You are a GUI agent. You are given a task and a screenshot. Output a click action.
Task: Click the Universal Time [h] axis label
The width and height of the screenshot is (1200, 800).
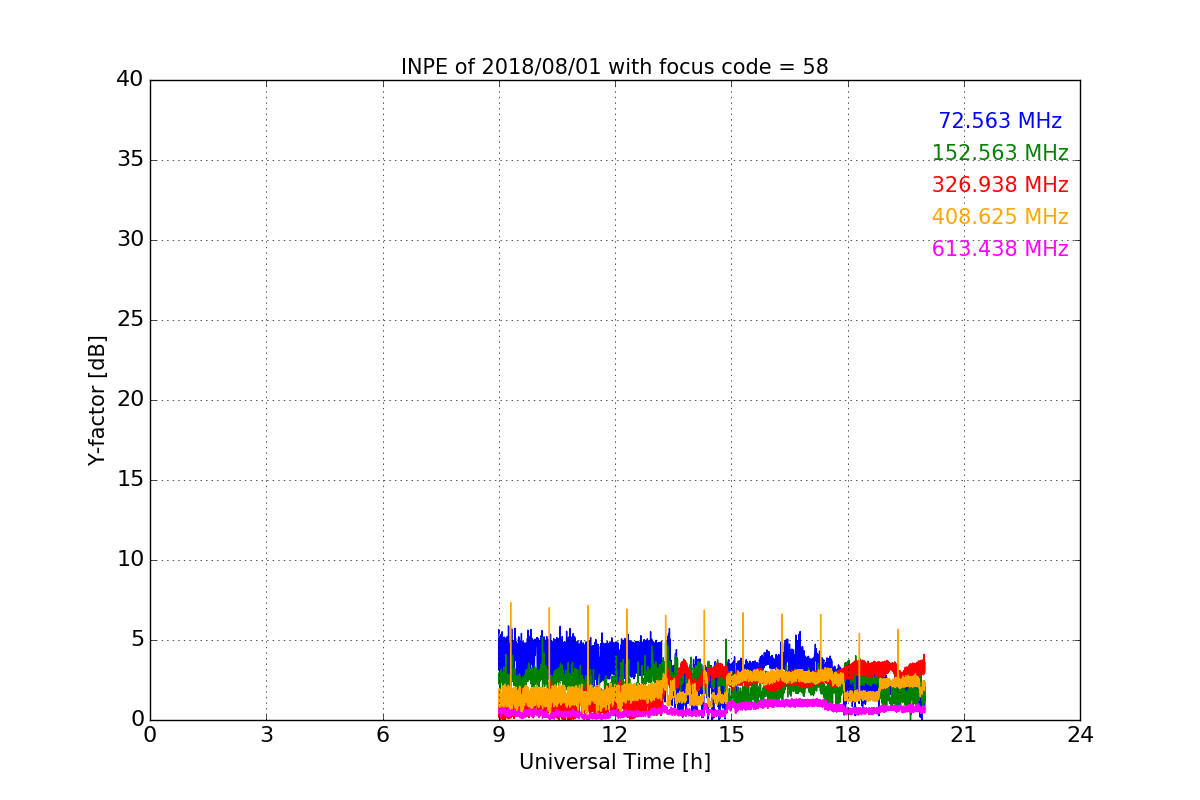(614, 762)
